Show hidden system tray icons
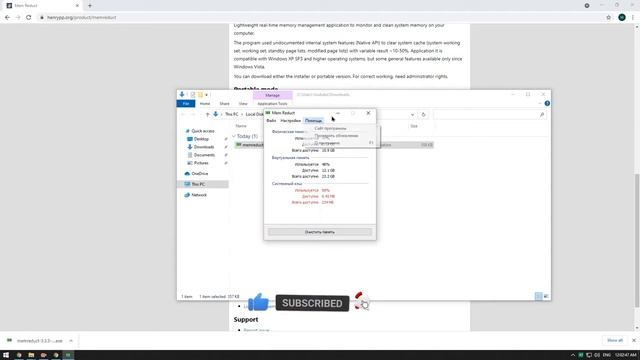 (573, 355)
